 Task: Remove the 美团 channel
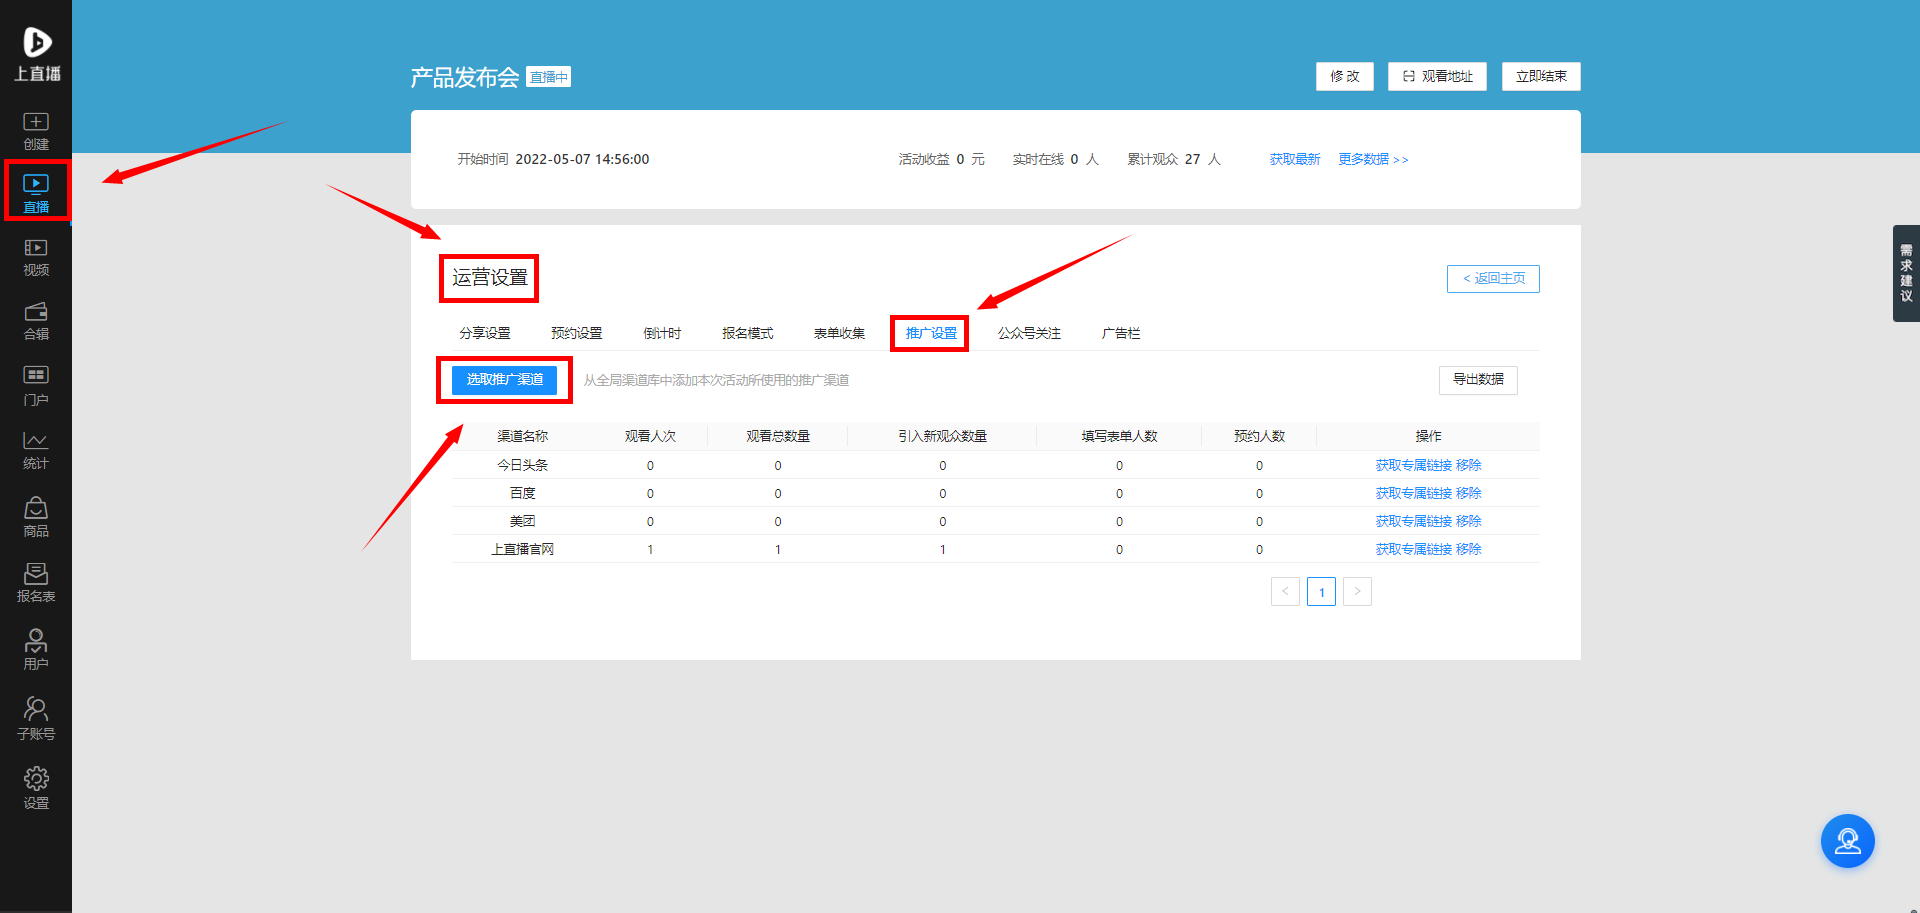coord(1469,521)
